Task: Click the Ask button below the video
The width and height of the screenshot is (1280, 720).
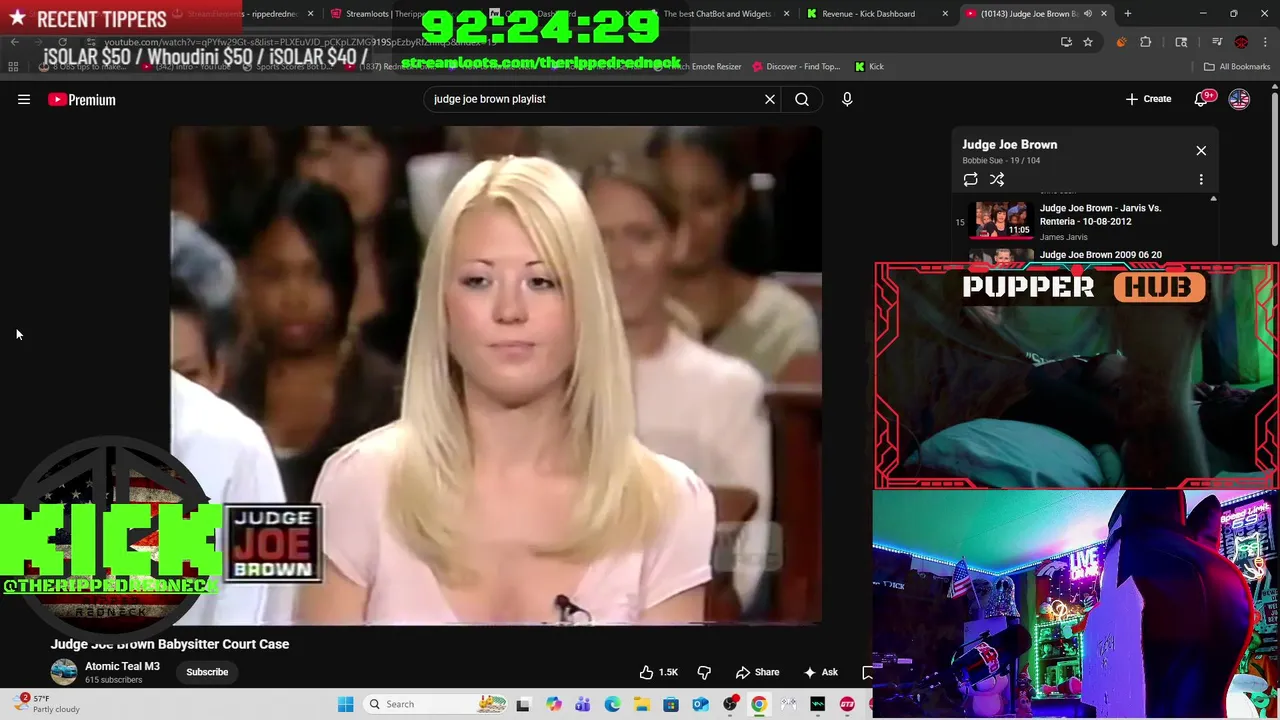Action: 820,672
